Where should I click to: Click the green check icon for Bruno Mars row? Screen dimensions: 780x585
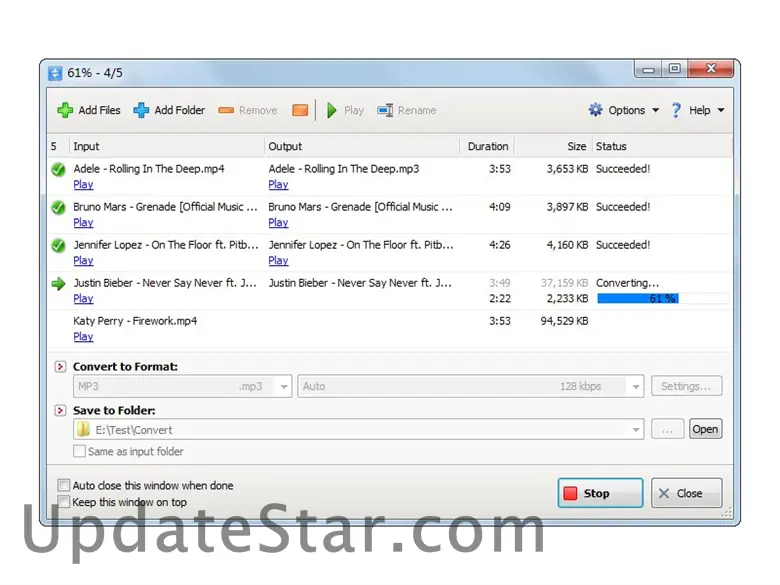(59, 207)
